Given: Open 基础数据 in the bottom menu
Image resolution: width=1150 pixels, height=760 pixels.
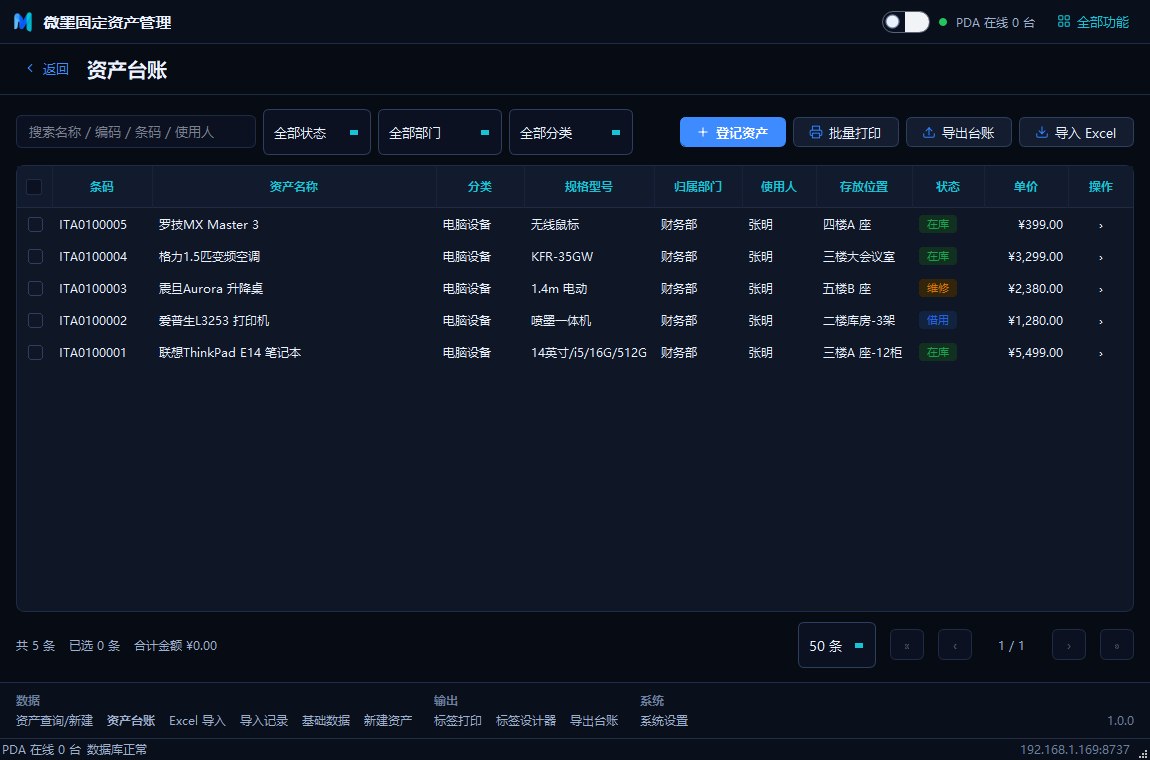Looking at the screenshot, I should [326, 720].
